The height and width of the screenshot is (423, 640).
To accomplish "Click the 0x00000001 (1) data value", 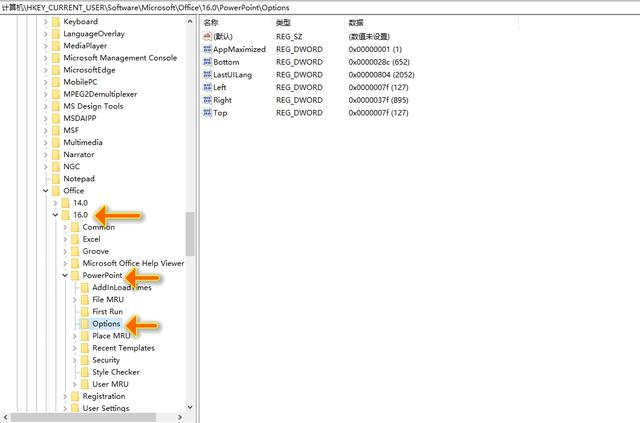I will pos(375,49).
